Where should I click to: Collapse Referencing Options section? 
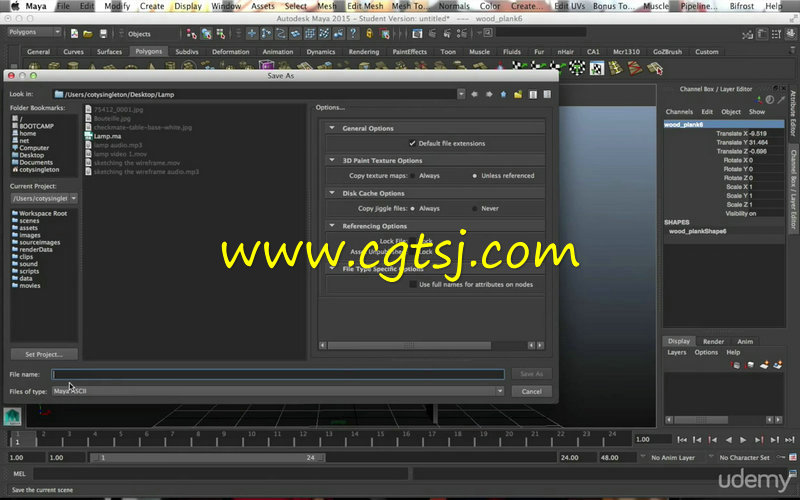click(332, 226)
